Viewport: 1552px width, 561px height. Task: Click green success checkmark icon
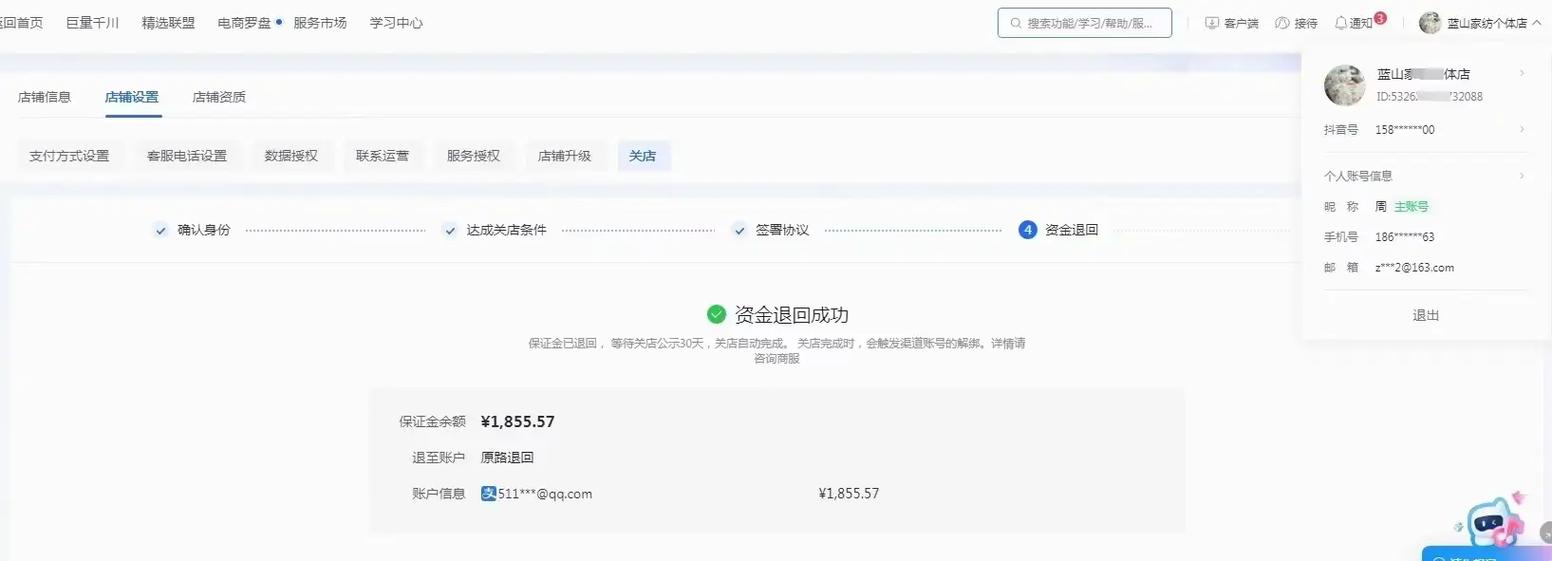[716, 315]
